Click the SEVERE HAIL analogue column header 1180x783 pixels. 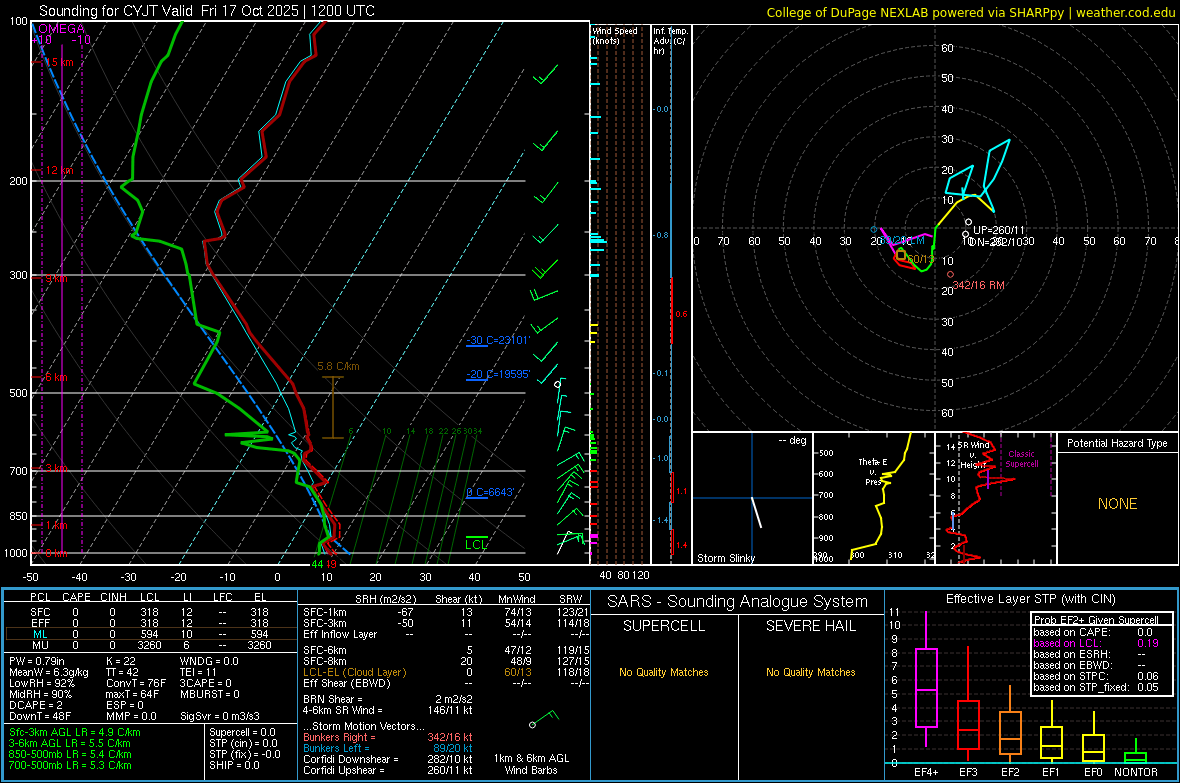(810, 626)
